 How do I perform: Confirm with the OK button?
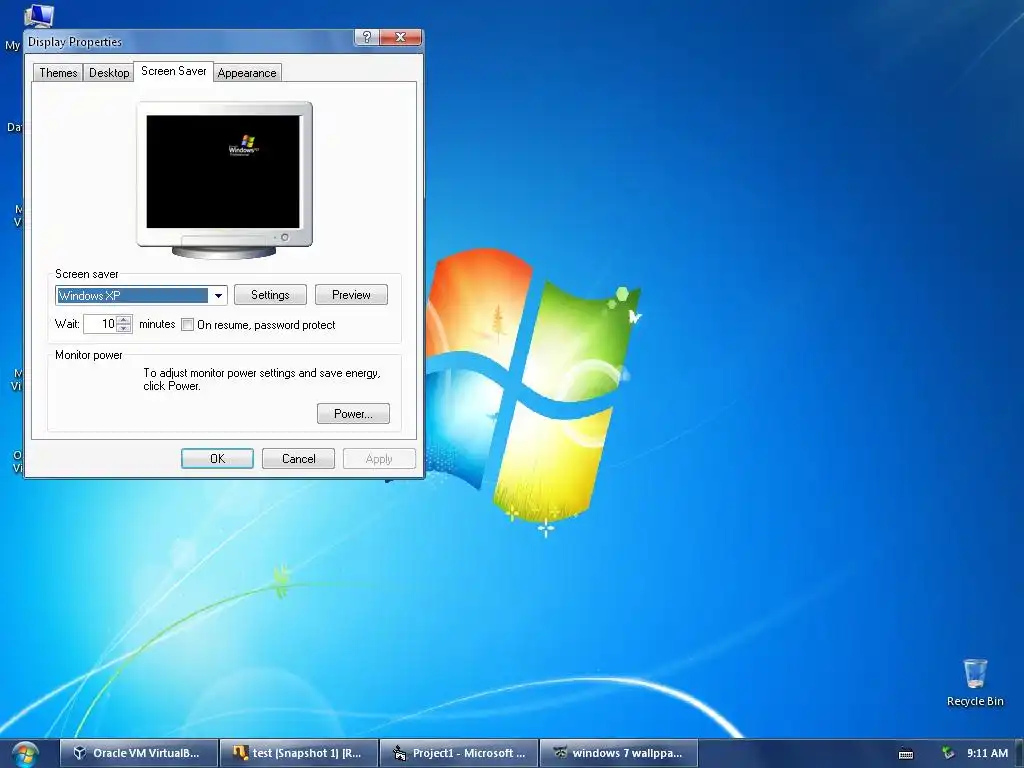click(x=217, y=458)
